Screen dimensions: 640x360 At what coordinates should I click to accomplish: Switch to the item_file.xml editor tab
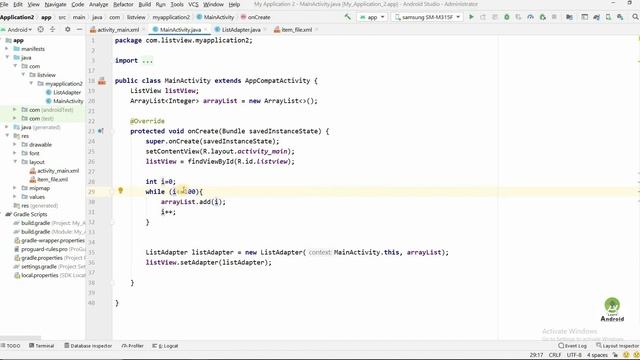296,30
